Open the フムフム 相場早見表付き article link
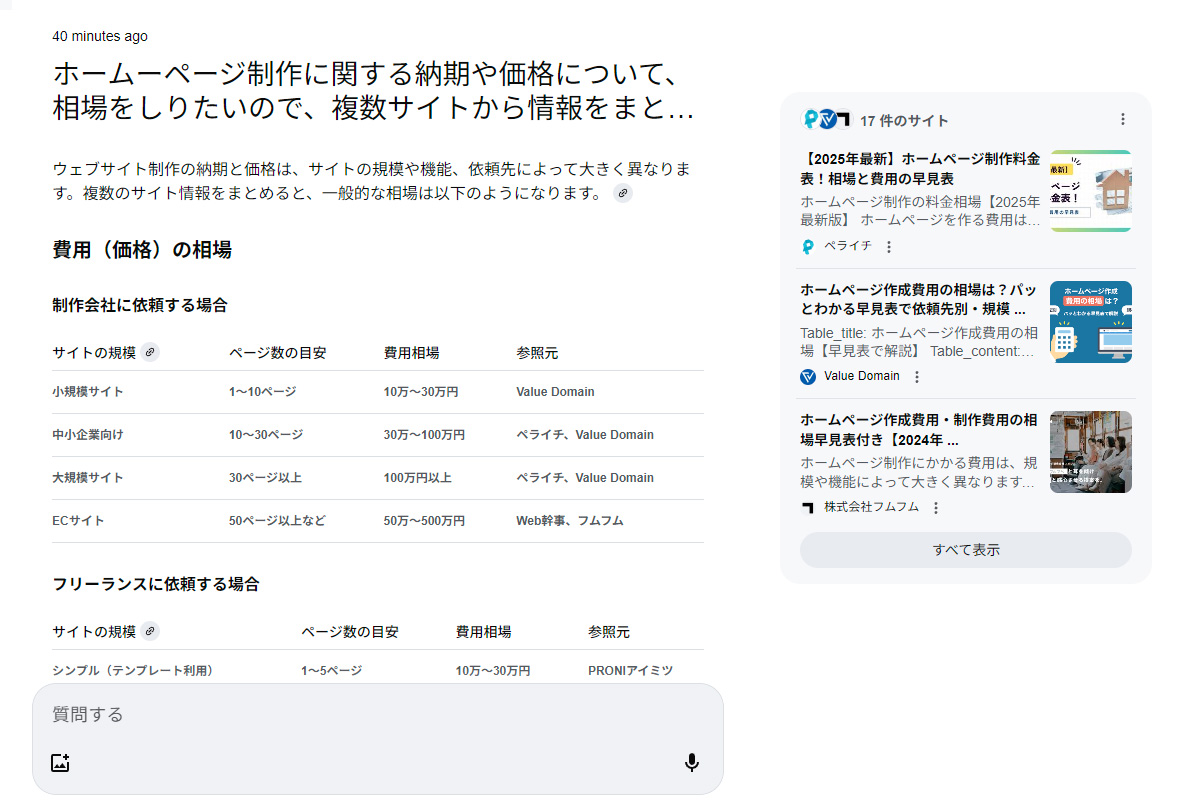Viewport: 1180px width, 800px height. (920, 429)
